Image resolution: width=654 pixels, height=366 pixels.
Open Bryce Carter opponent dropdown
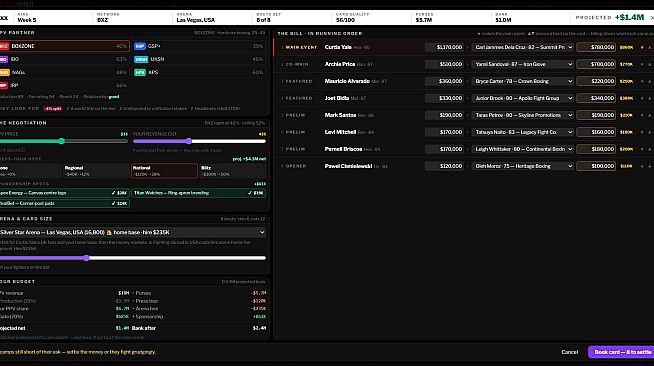[523, 81]
